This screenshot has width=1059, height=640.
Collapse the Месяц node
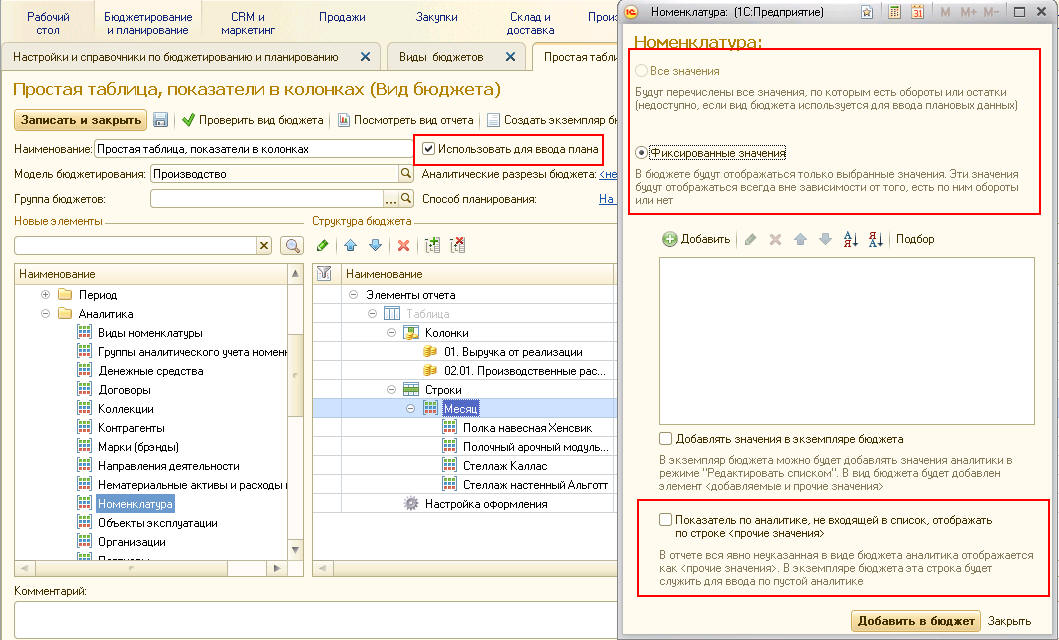pyautogui.click(x=410, y=408)
